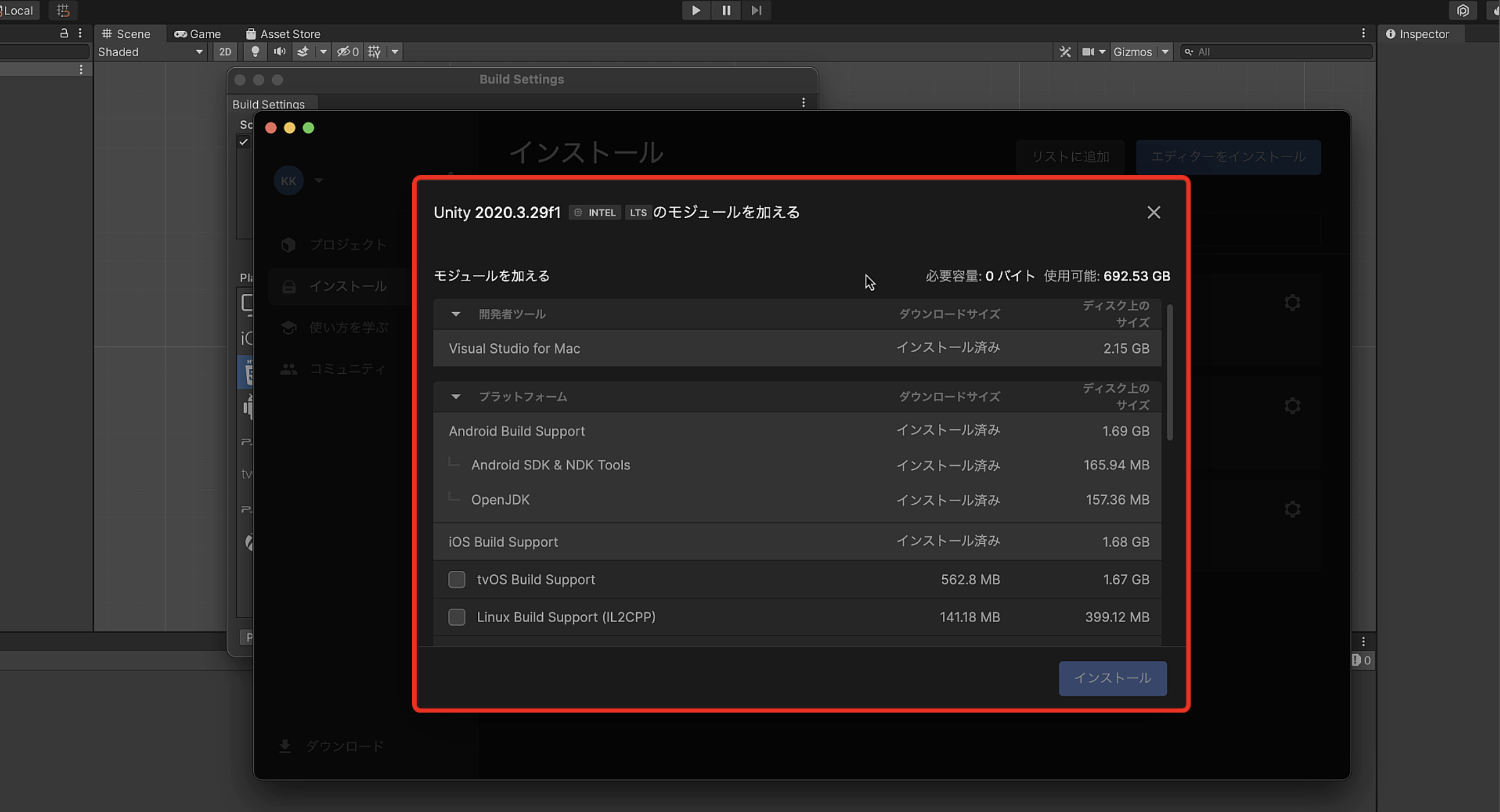The width and height of the screenshot is (1500, 812).
Task: Toggle the hierarchy panel lock icon
Action: click(64, 33)
